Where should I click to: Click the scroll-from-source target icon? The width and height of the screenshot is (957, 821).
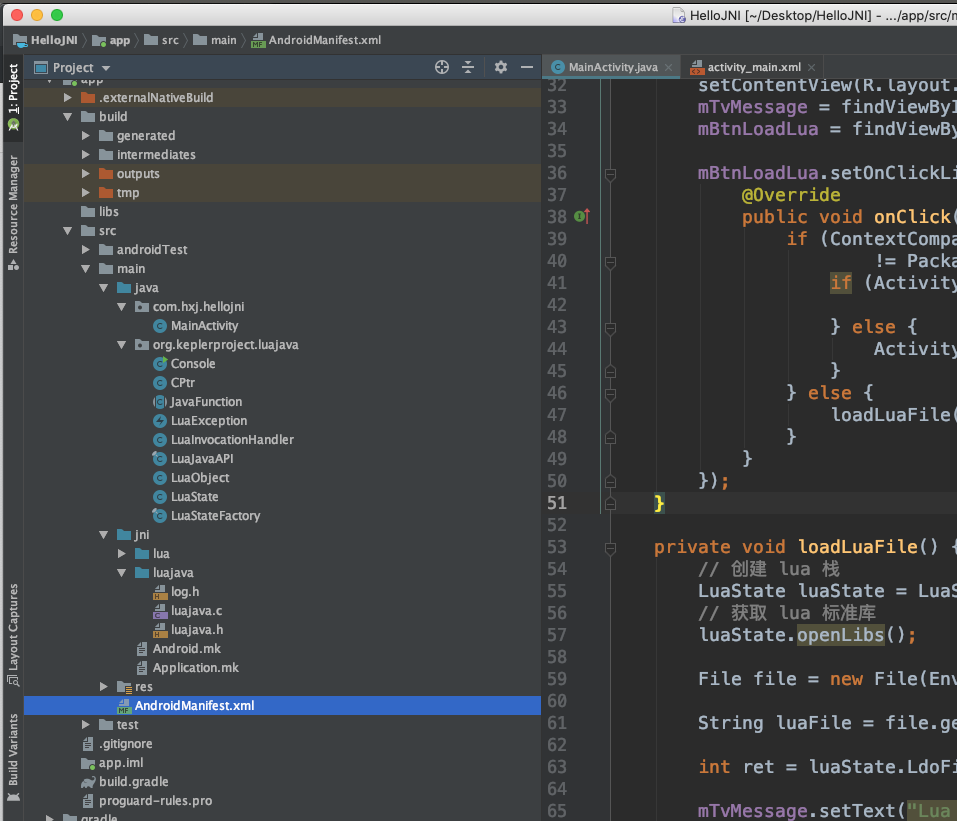pos(442,67)
